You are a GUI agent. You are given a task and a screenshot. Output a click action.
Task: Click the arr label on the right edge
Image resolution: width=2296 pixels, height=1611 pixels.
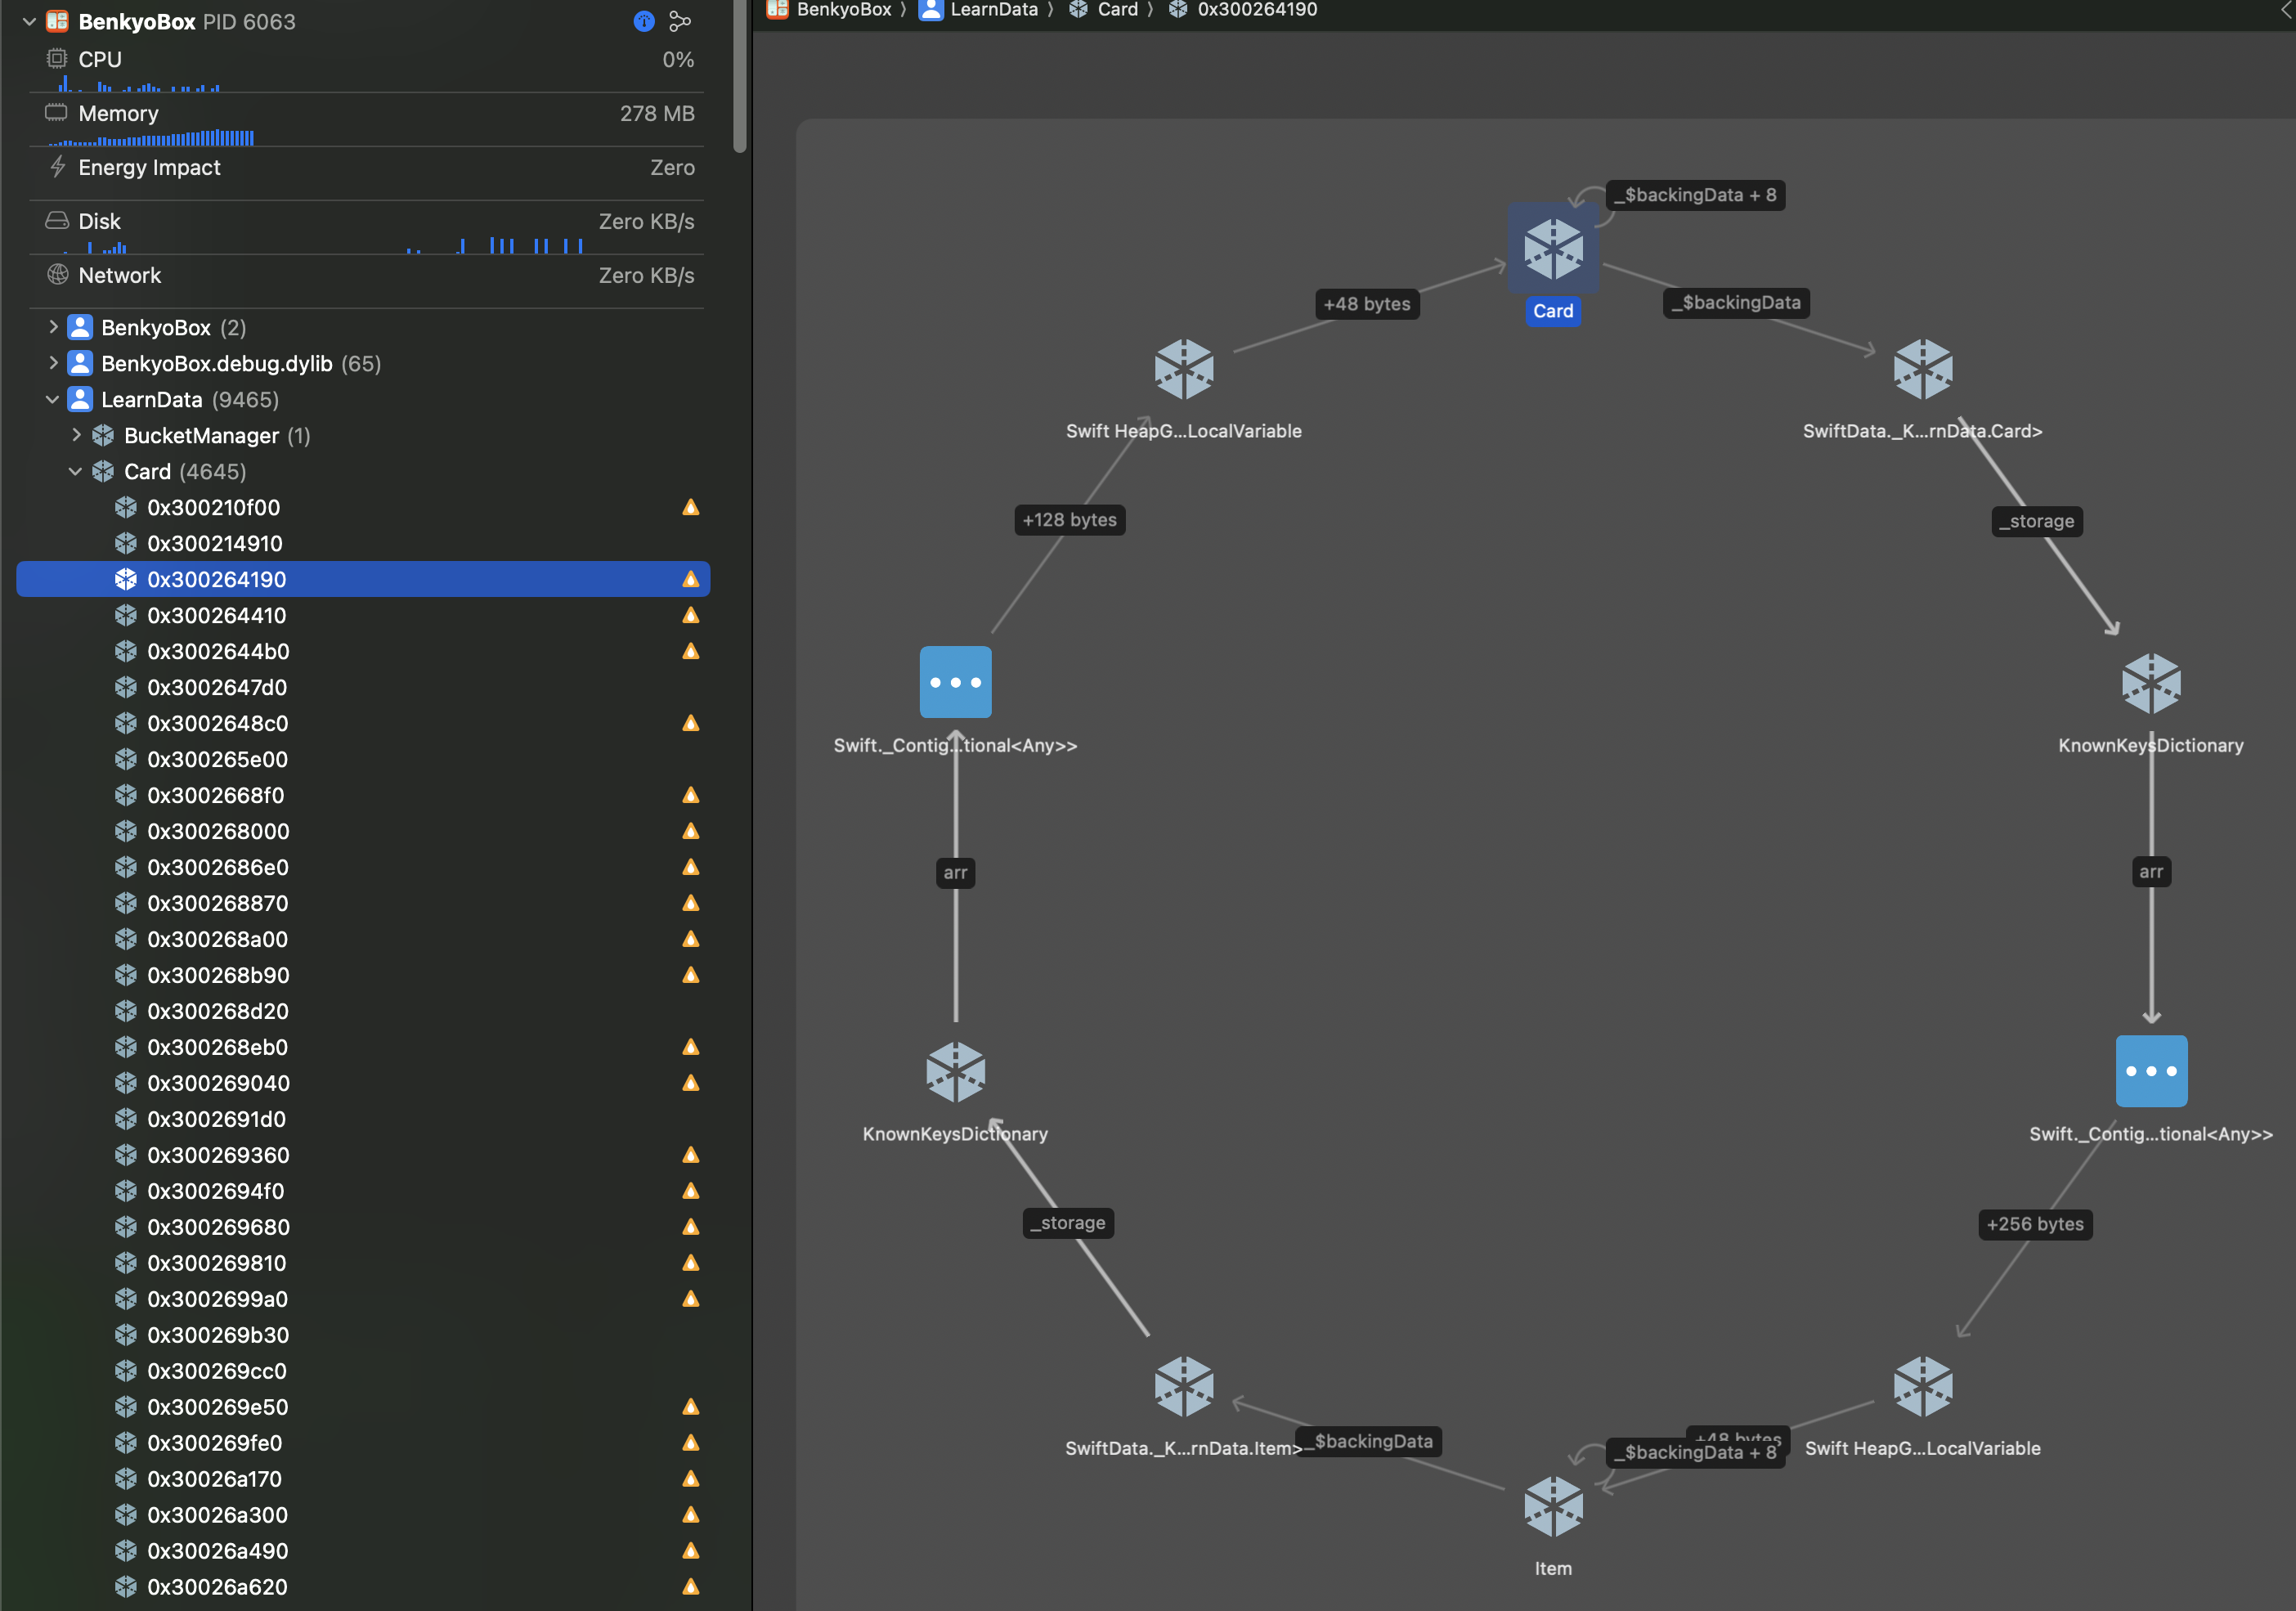pos(2150,871)
